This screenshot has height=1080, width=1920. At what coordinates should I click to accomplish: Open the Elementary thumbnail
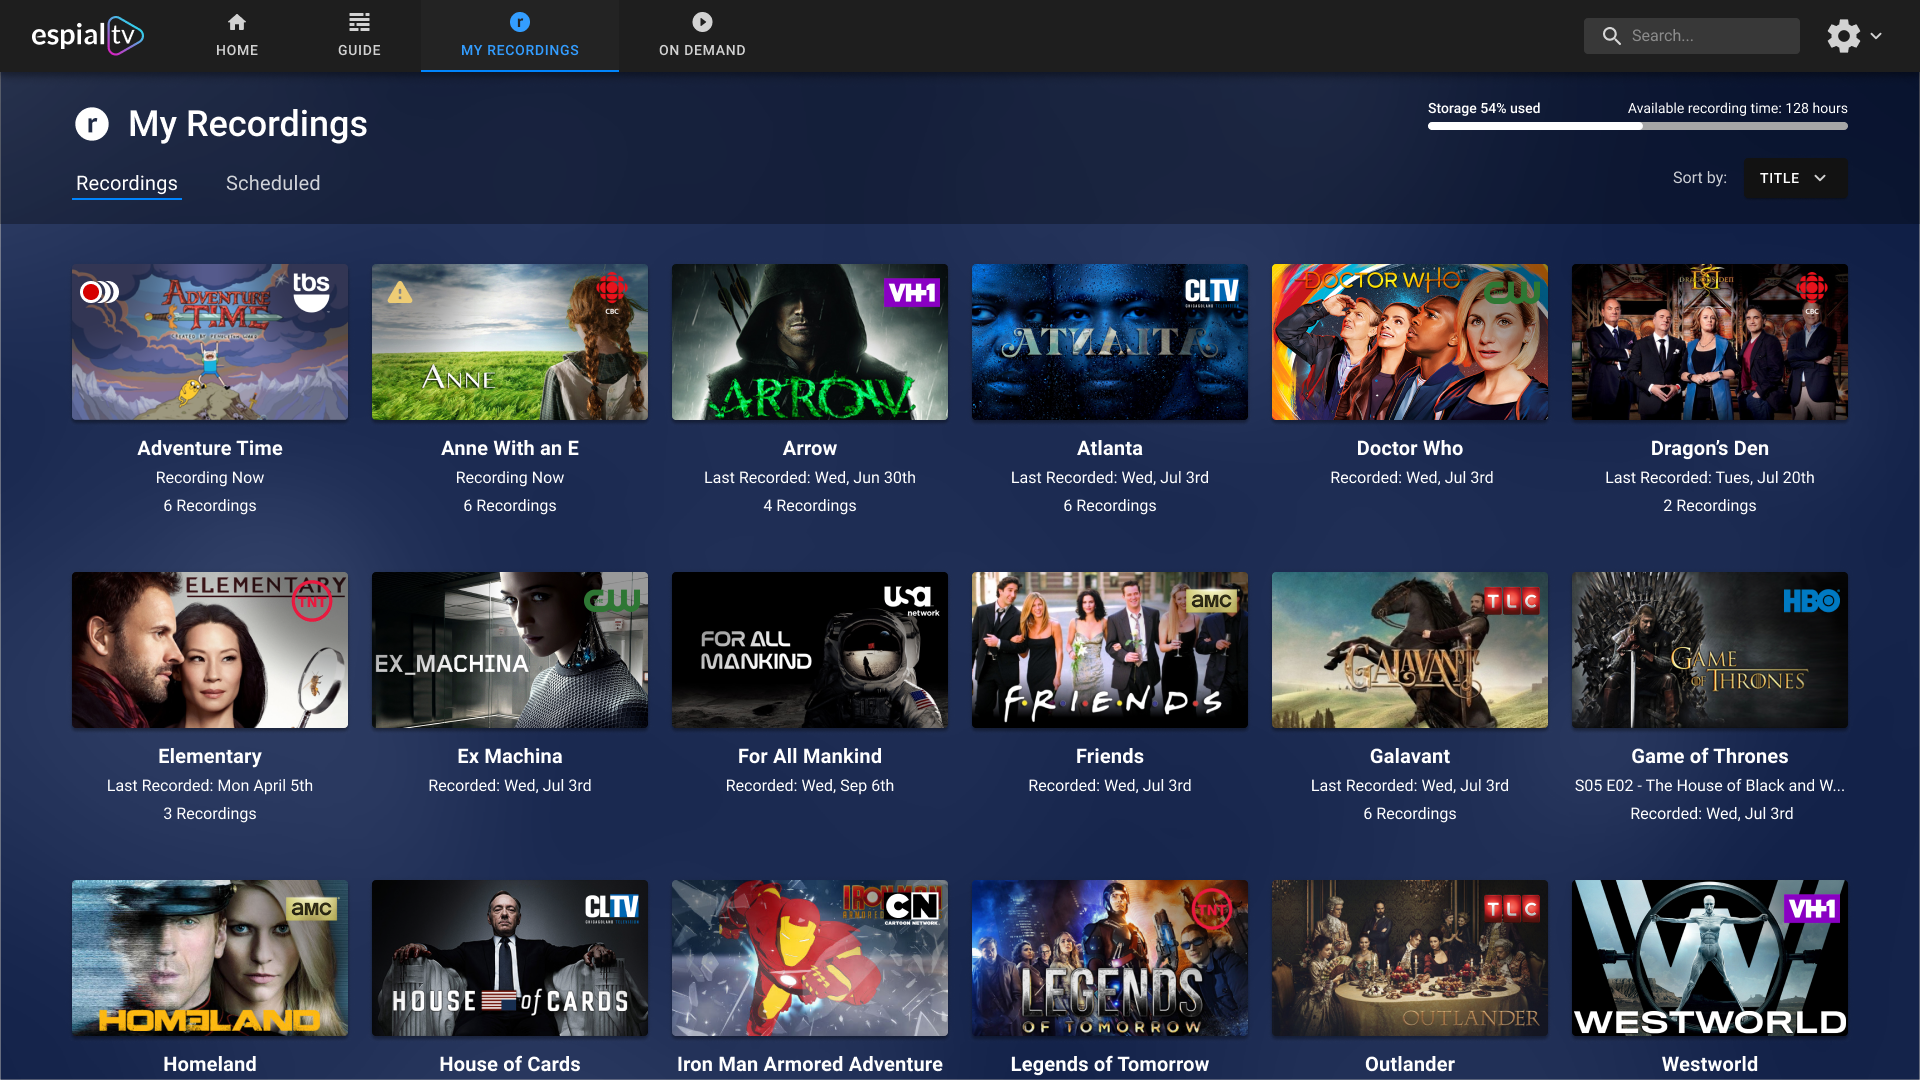[x=210, y=650]
